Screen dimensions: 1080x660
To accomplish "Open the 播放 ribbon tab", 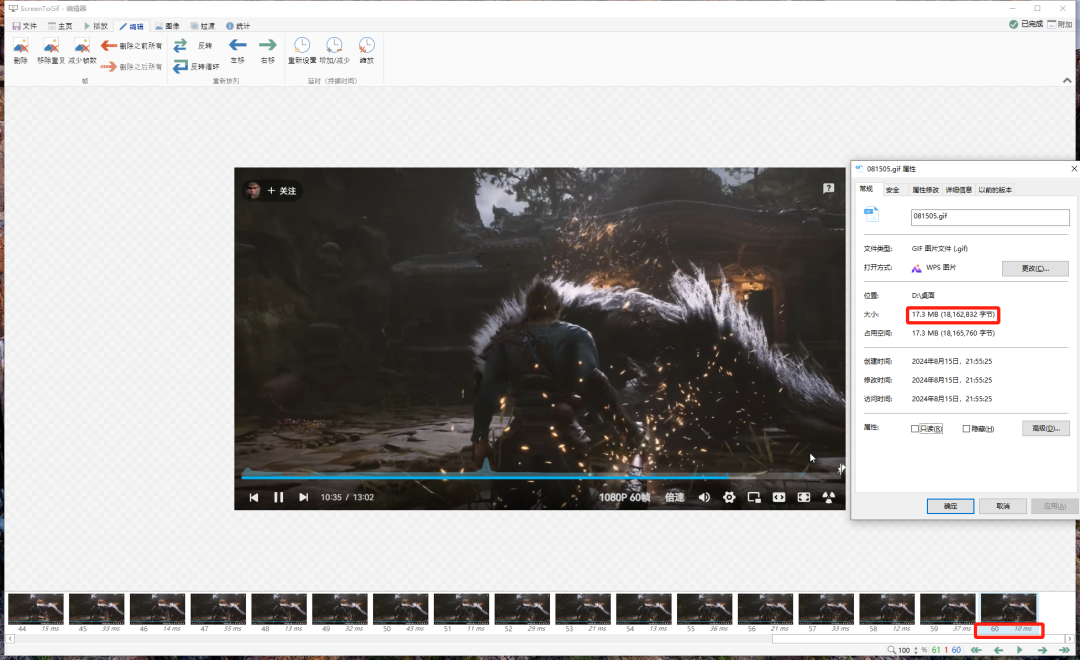I will pos(96,26).
